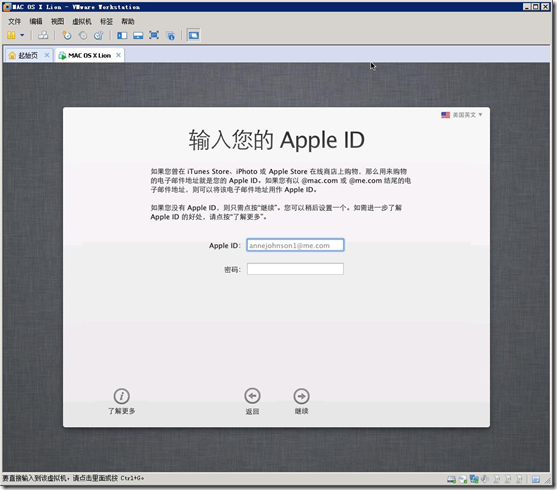Toggle the sidebar view toolbar icon
Image resolution: width=557 pixels, height=490 pixels.
122,35
